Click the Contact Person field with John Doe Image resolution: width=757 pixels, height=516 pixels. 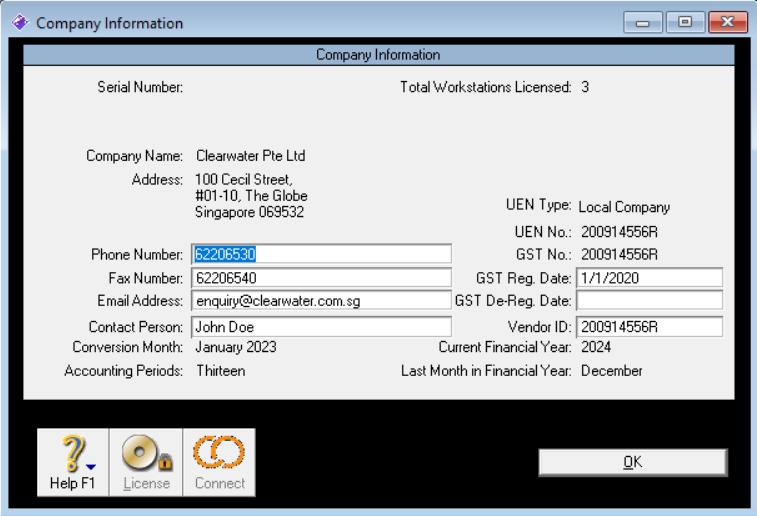pyautogui.click(x=320, y=327)
